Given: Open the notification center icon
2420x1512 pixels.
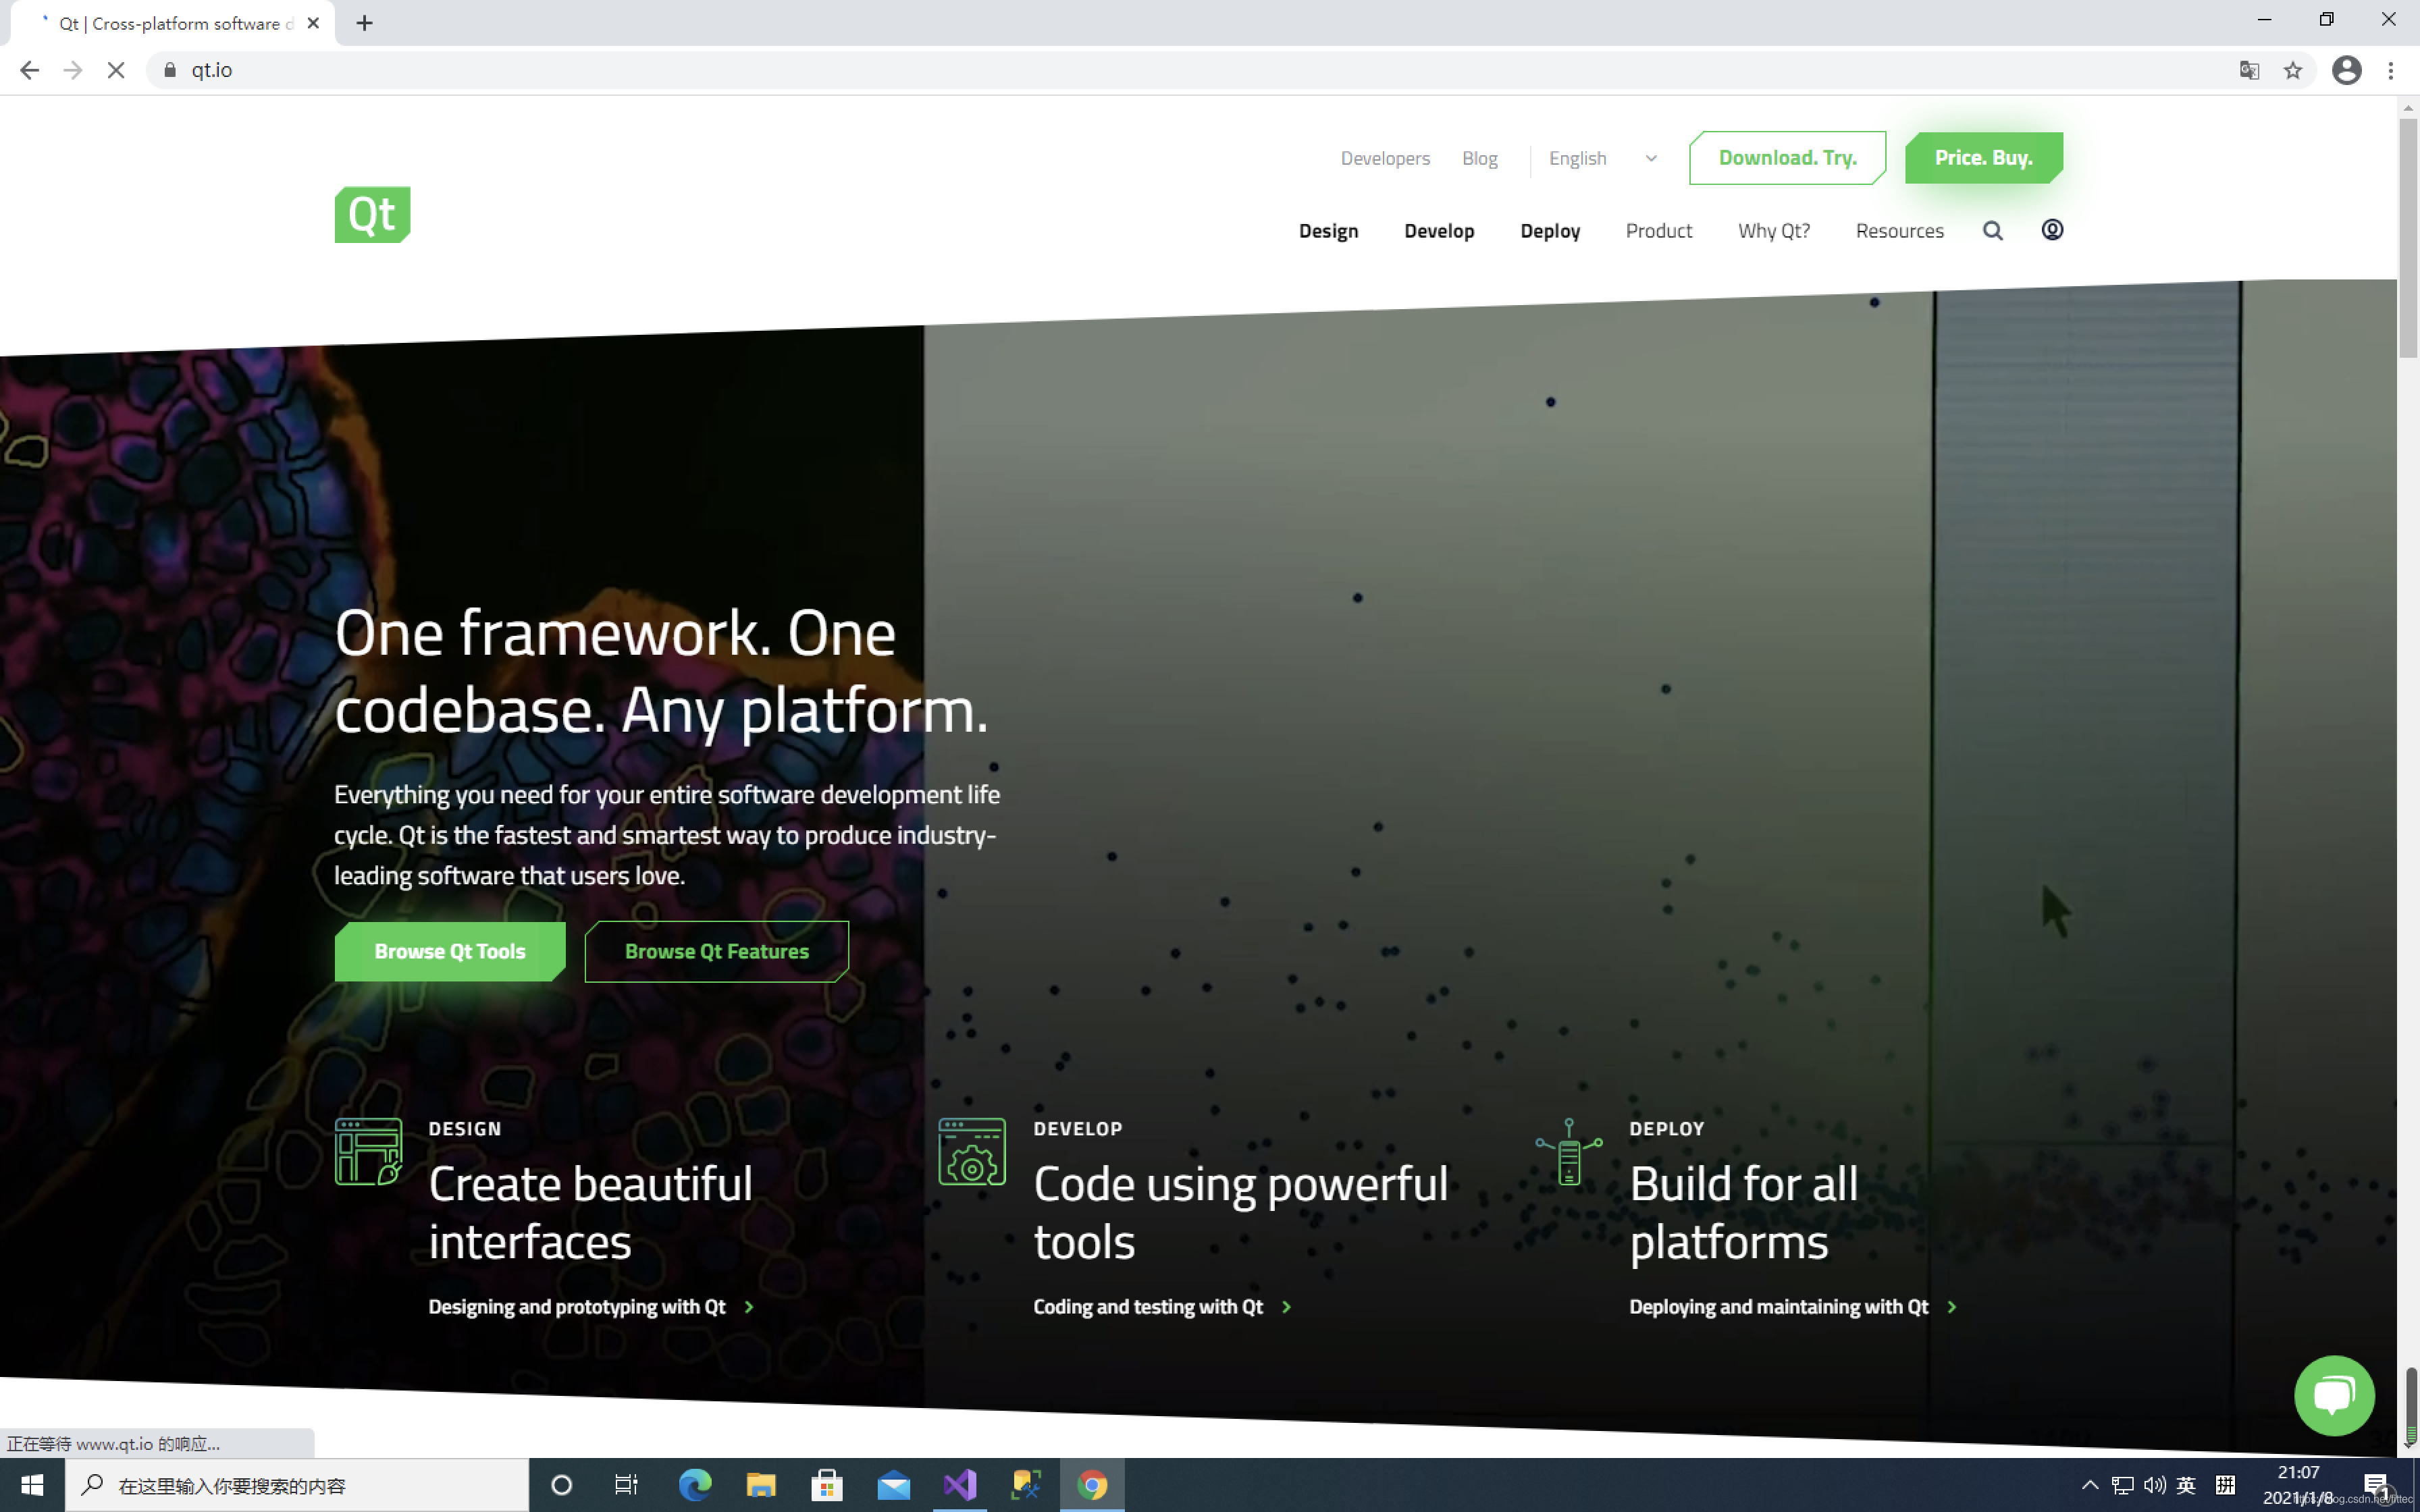Looking at the screenshot, I should (2377, 1486).
